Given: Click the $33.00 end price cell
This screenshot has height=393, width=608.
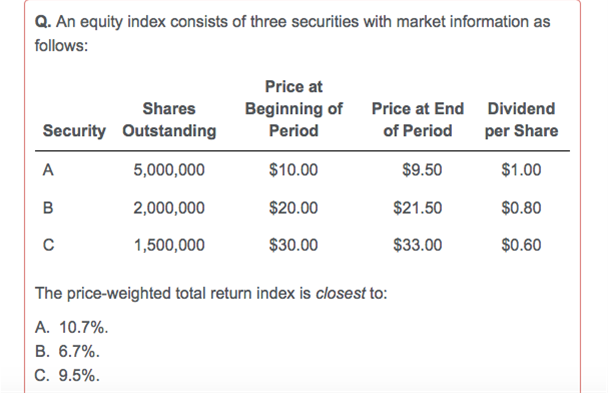Looking at the screenshot, I should [418, 245].
